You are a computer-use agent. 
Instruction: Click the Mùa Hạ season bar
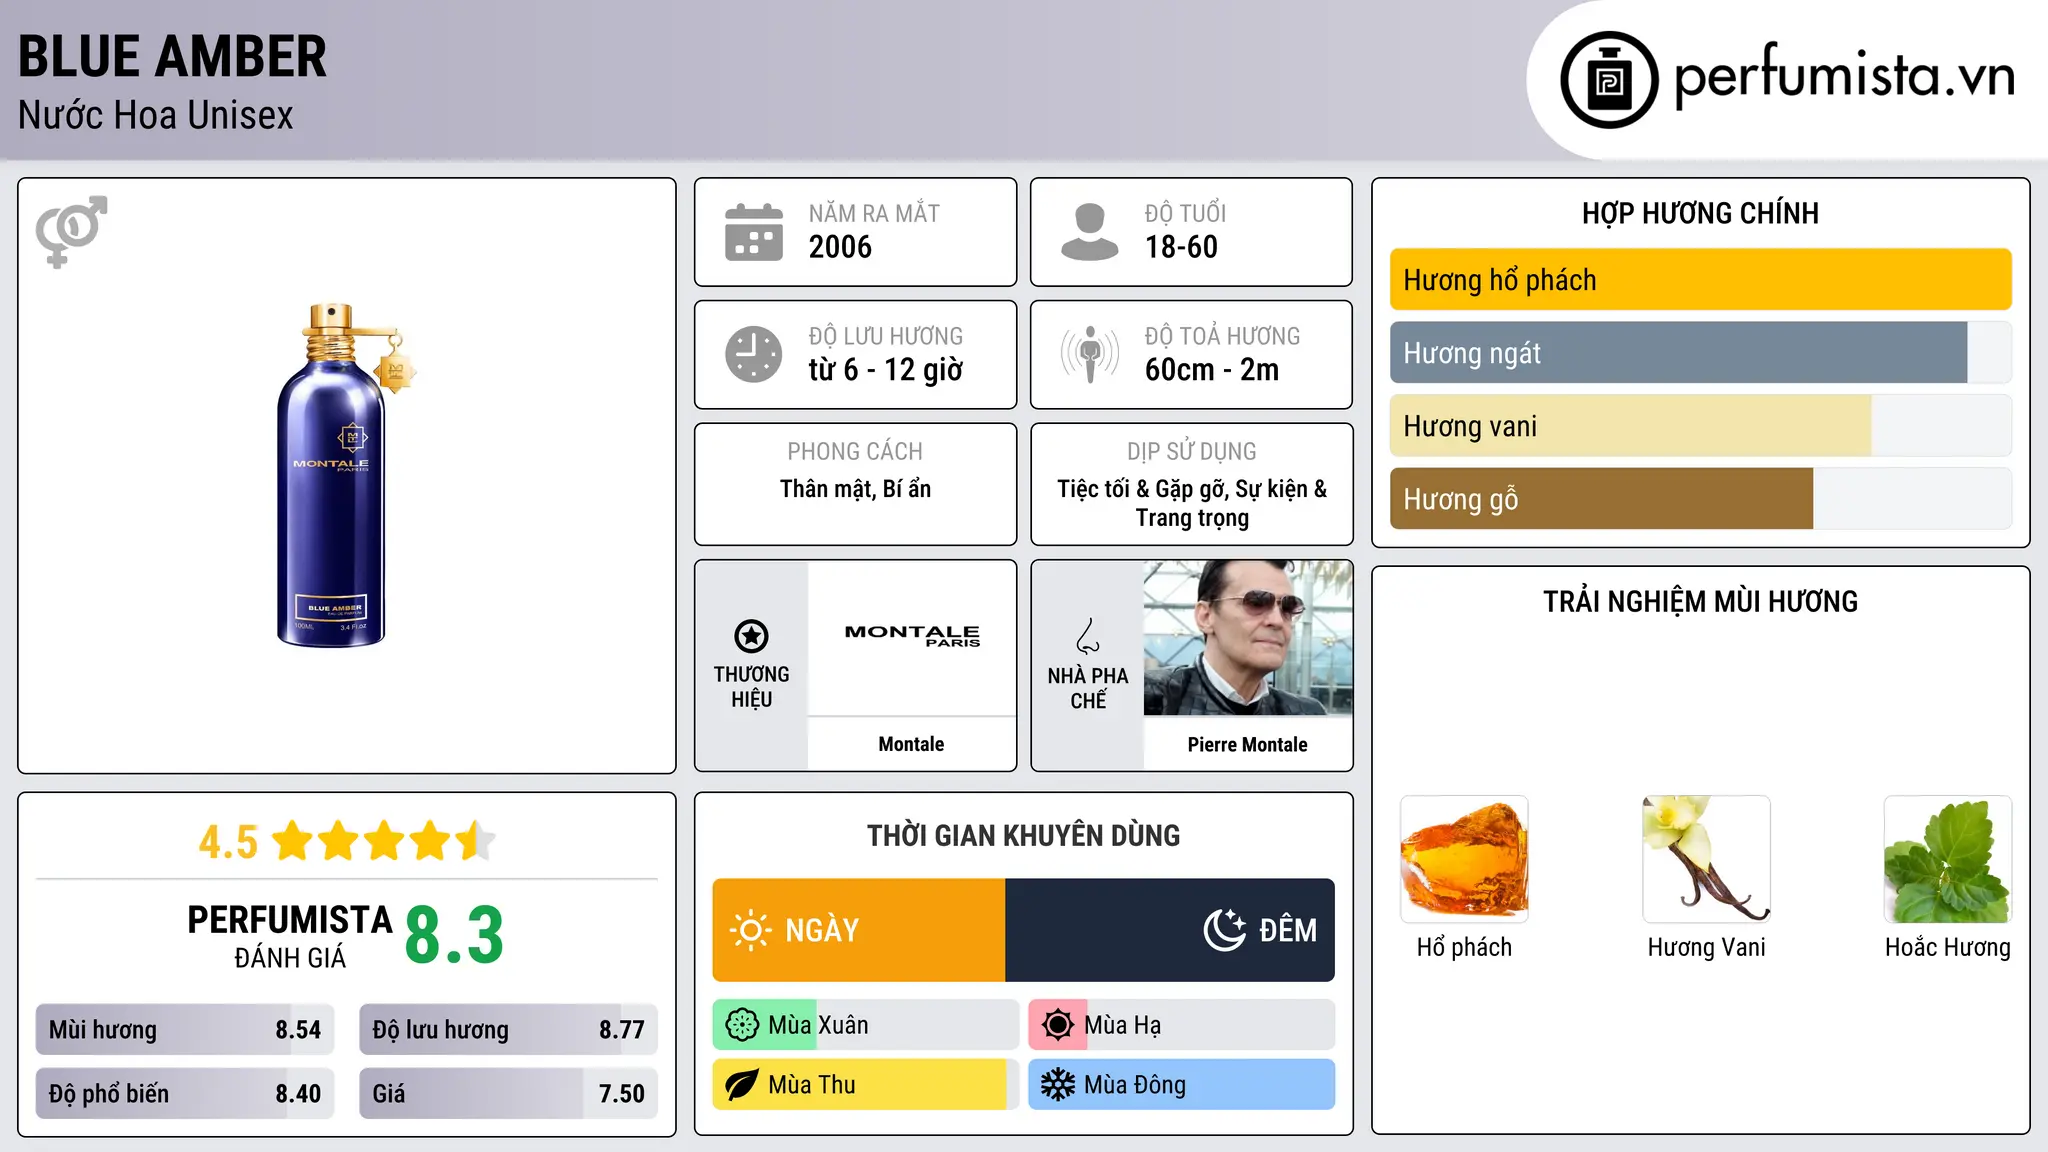pyautogui.click(x=1182, y=1025)
